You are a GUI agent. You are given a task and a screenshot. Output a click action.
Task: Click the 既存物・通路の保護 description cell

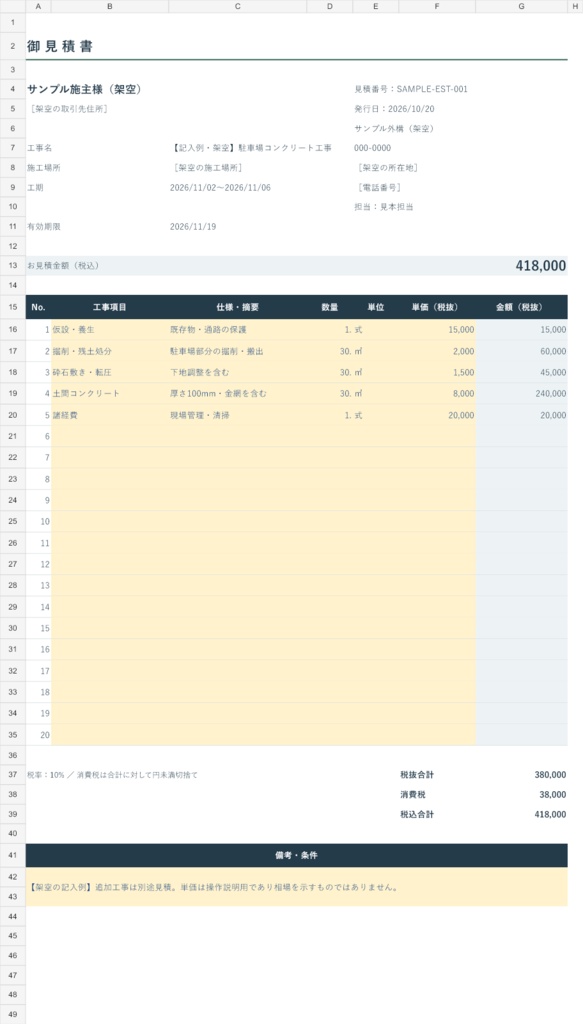tap(238, 330)
